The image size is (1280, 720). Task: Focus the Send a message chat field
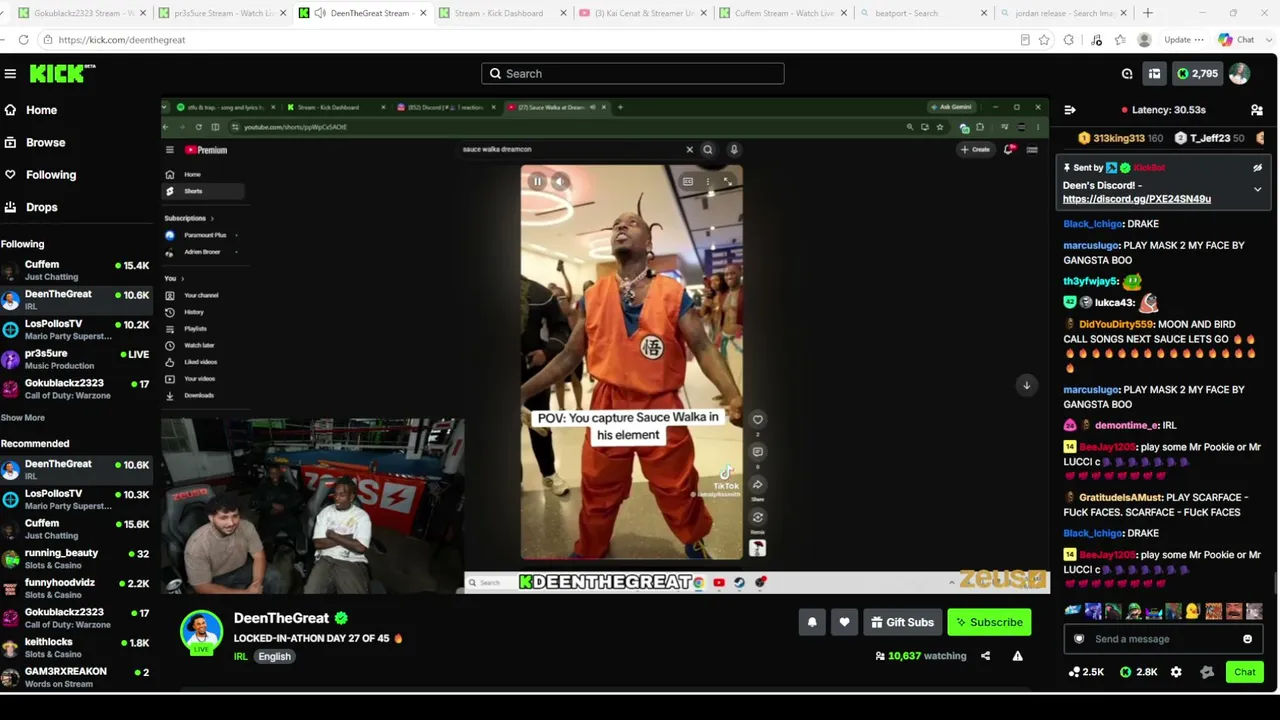1163,639
